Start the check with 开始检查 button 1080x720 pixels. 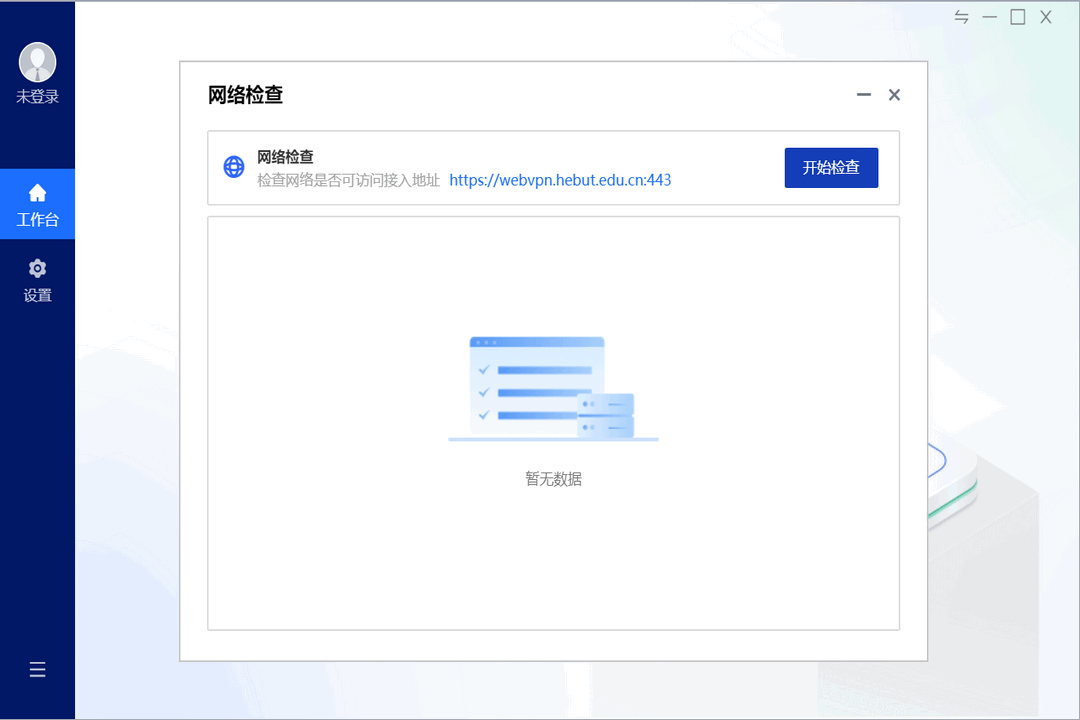pos(831,167)
